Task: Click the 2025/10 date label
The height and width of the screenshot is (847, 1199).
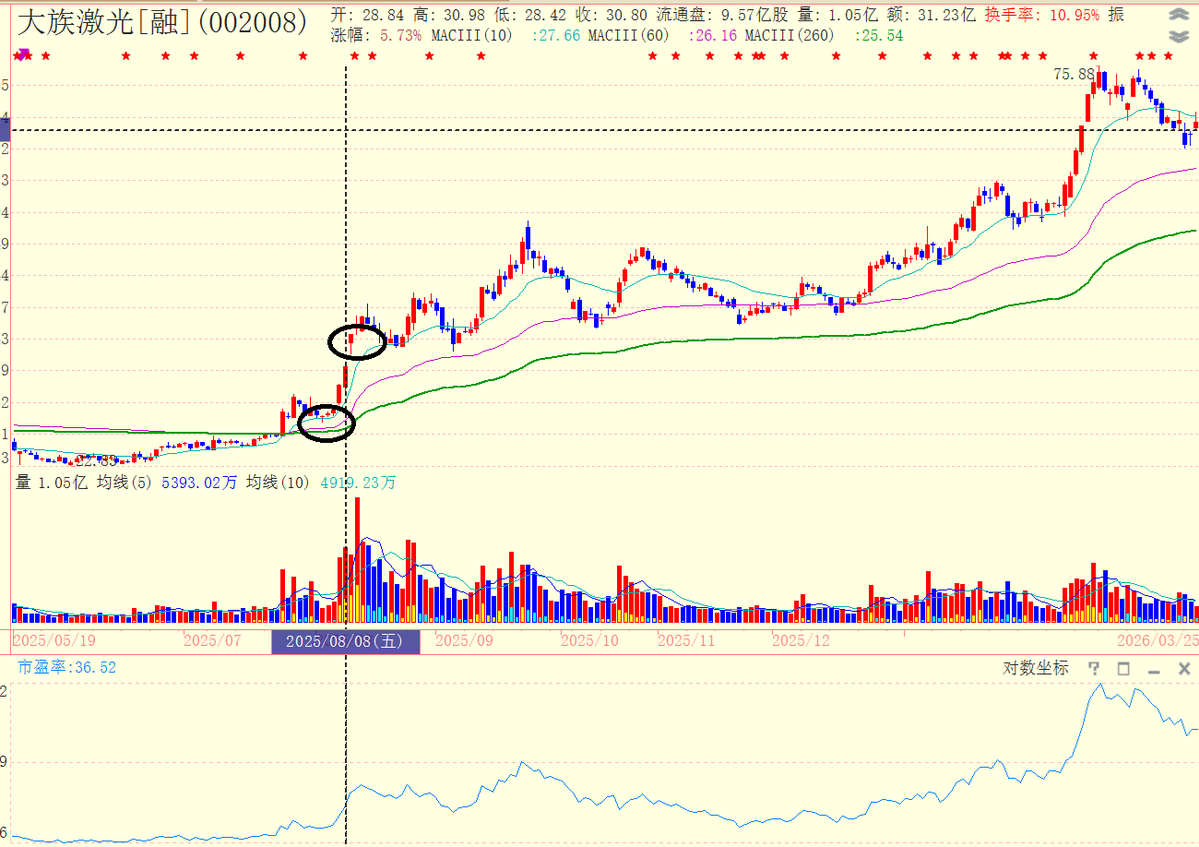Action: click(x=589, y=641)
